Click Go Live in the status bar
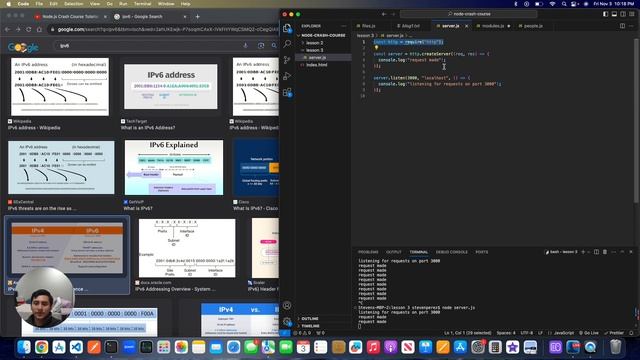Image resolution: width=640 pixels, height=360 pixels. tap(588, 333)
